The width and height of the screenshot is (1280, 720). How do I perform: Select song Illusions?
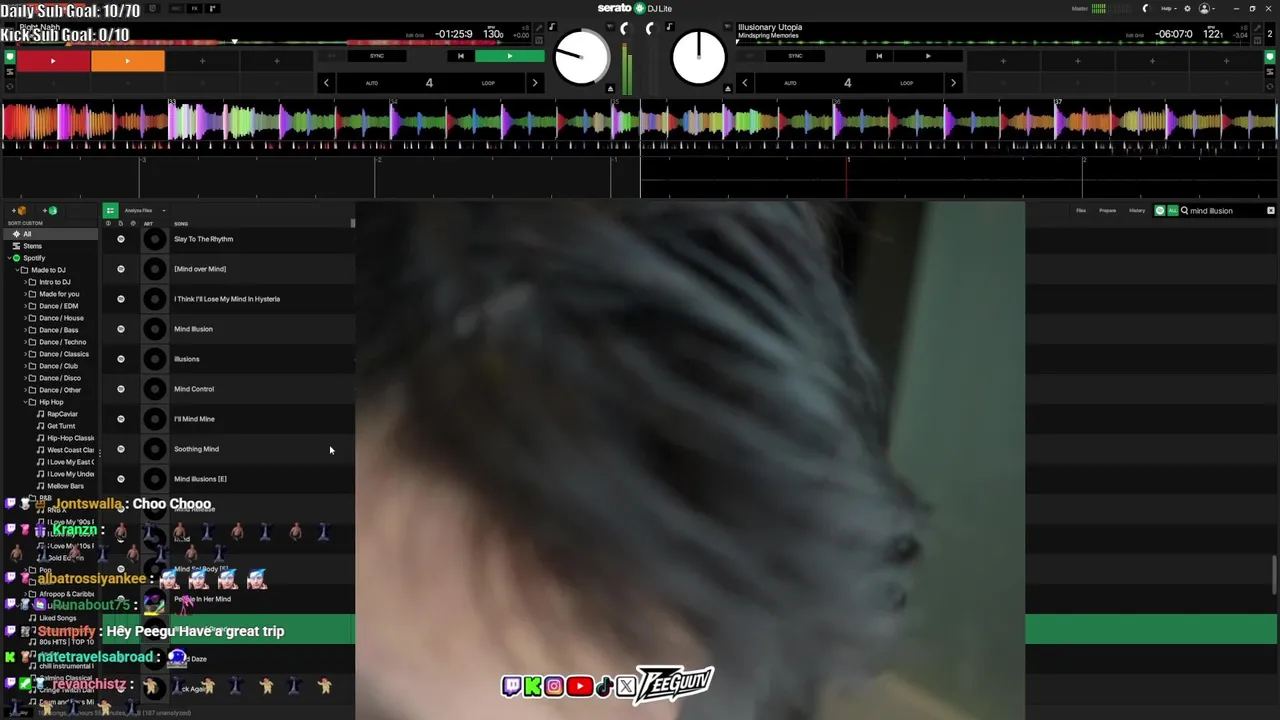coord(186,359)
